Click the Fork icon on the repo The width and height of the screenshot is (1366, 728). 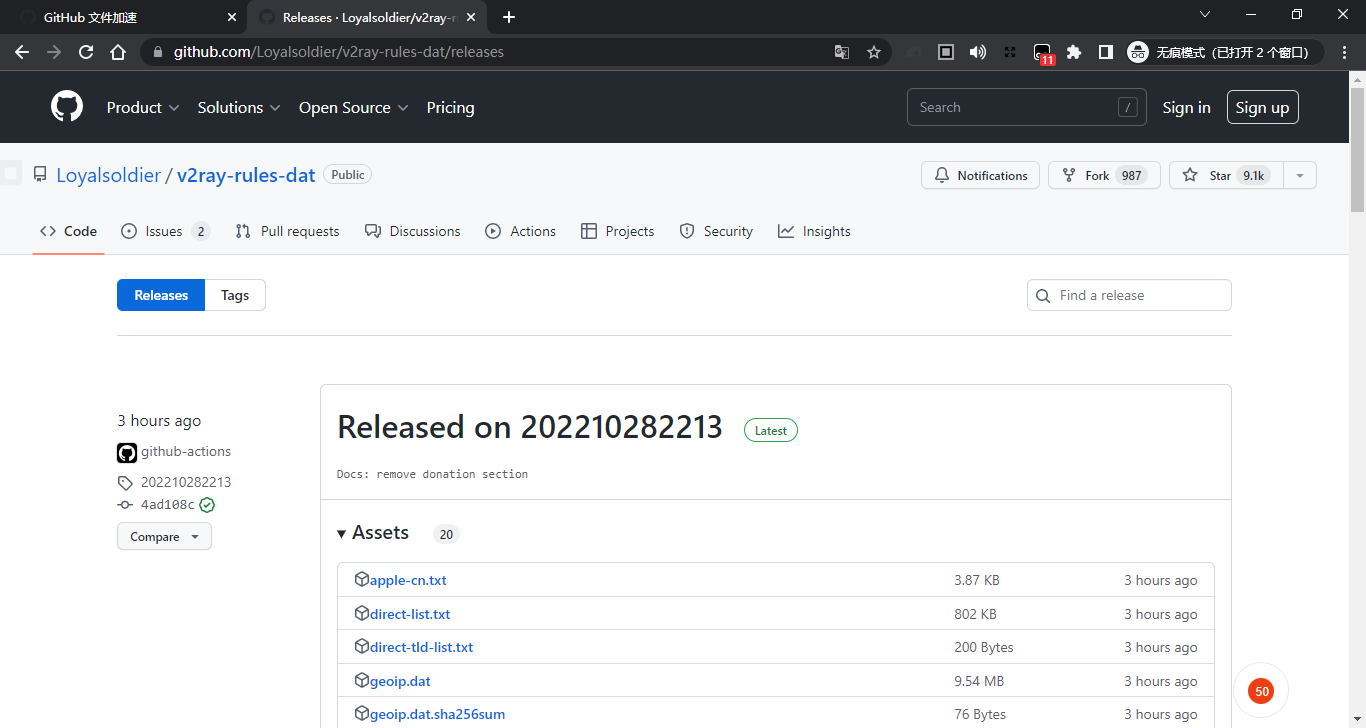(1070, 175)
